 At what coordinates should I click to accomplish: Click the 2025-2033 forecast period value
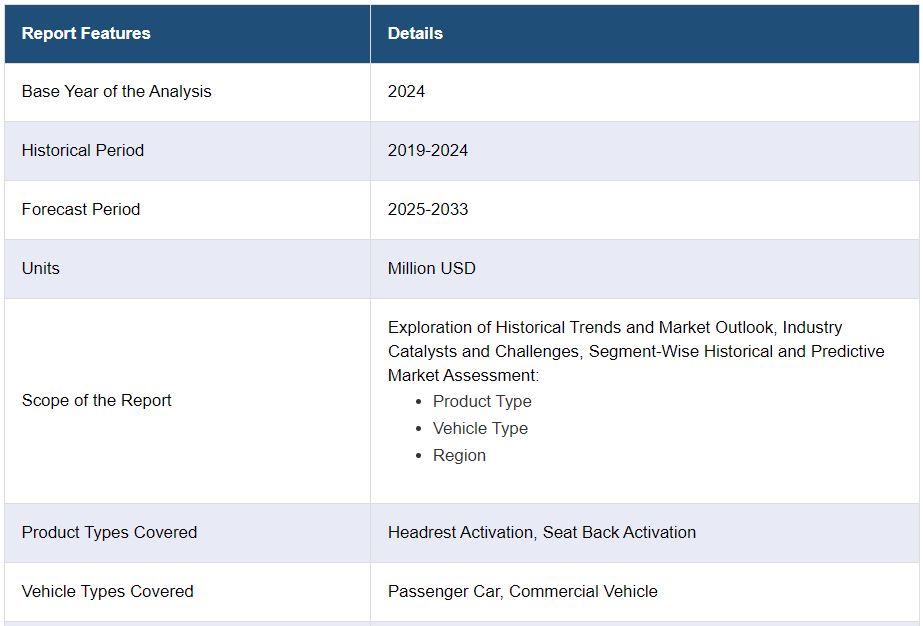coord(428,209)
